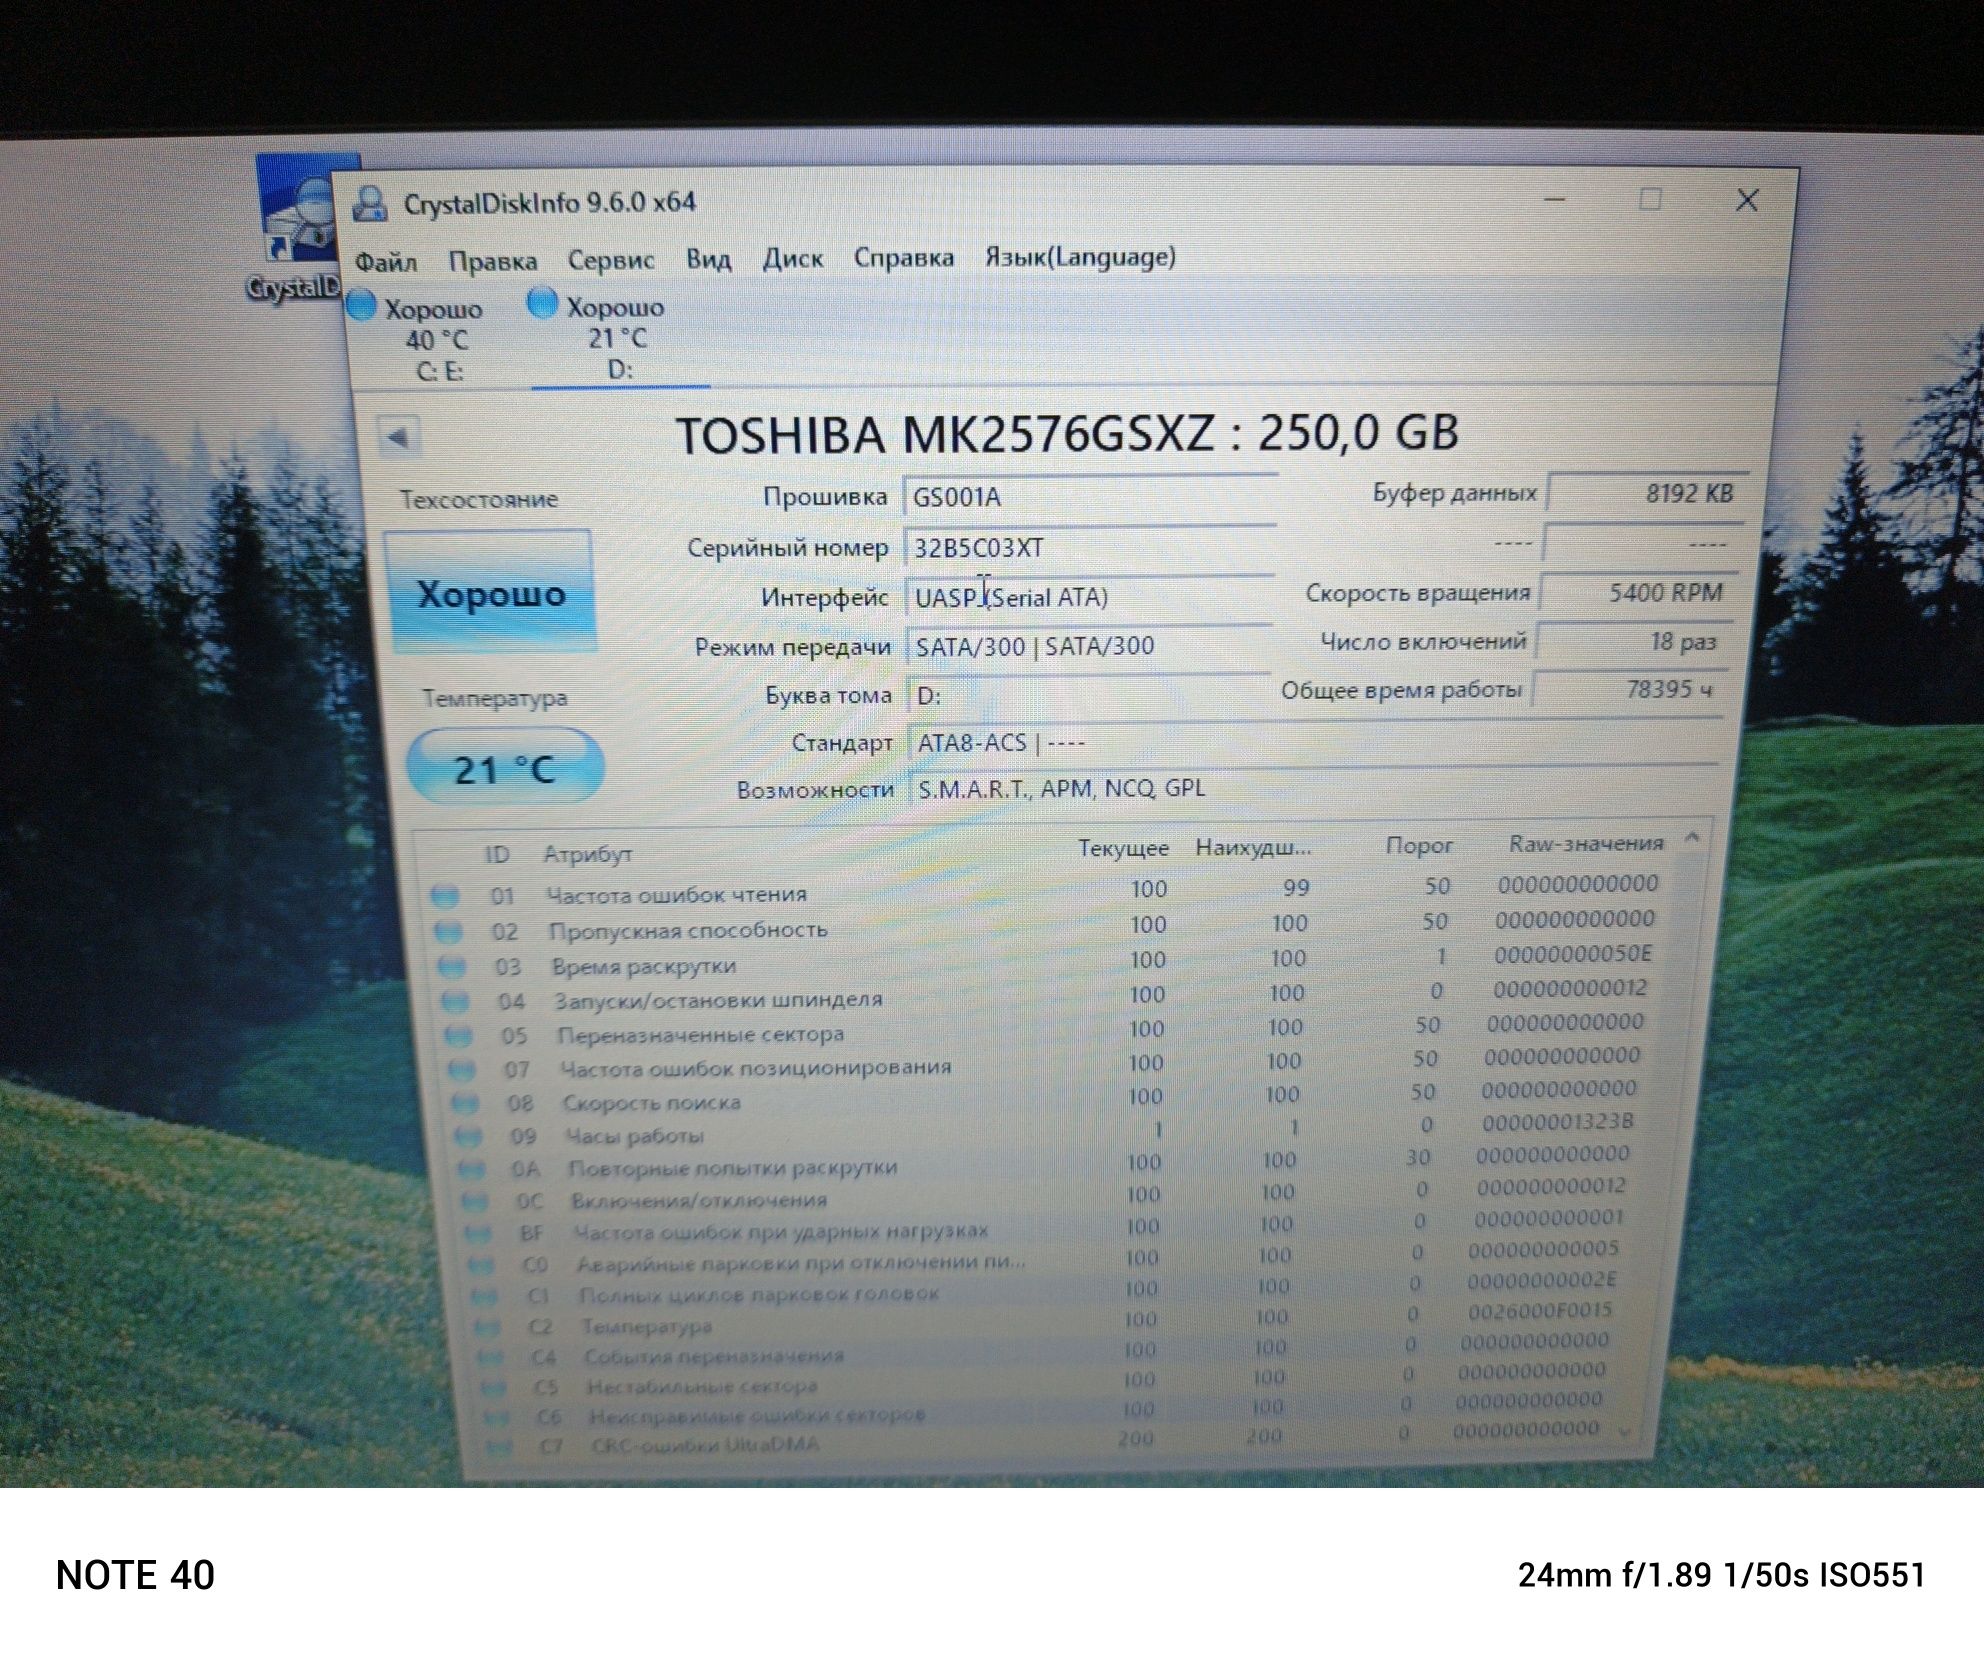Open the Файл menu
Viewport: 1984px width, 1663px height.
386,263
